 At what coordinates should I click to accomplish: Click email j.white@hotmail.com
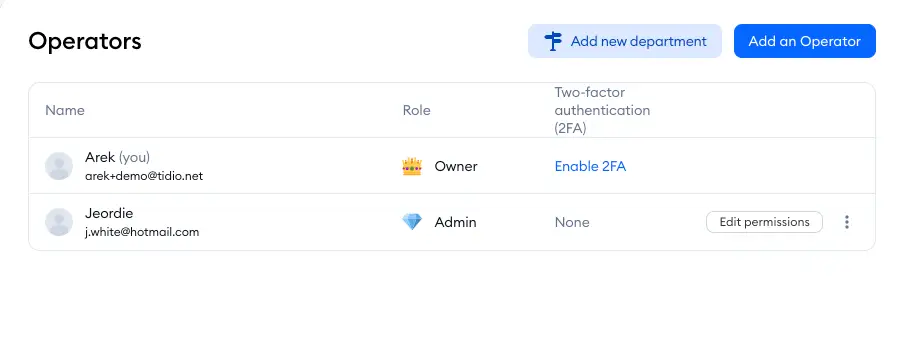pos(142,232)
